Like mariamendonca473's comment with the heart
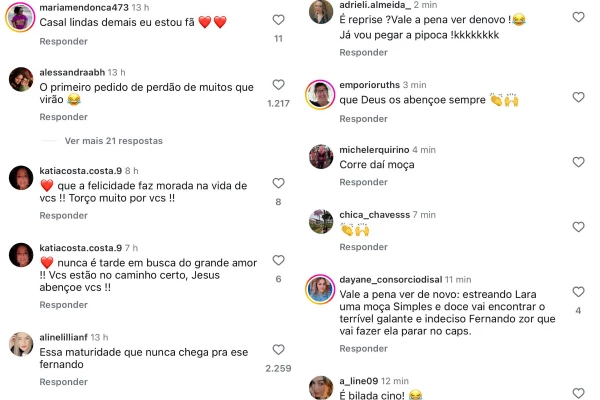The height and width of the screenshot is (400, 600). pyautogui.click(x=278, y=20)
